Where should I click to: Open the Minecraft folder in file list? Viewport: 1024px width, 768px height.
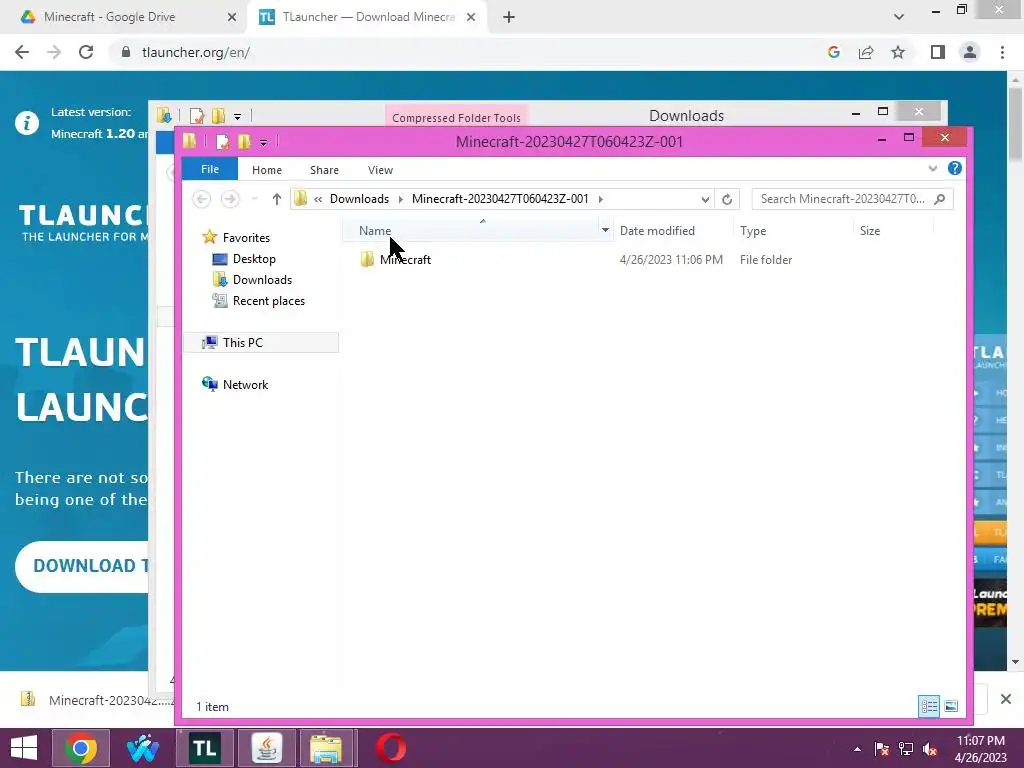[x=395, y=259]
